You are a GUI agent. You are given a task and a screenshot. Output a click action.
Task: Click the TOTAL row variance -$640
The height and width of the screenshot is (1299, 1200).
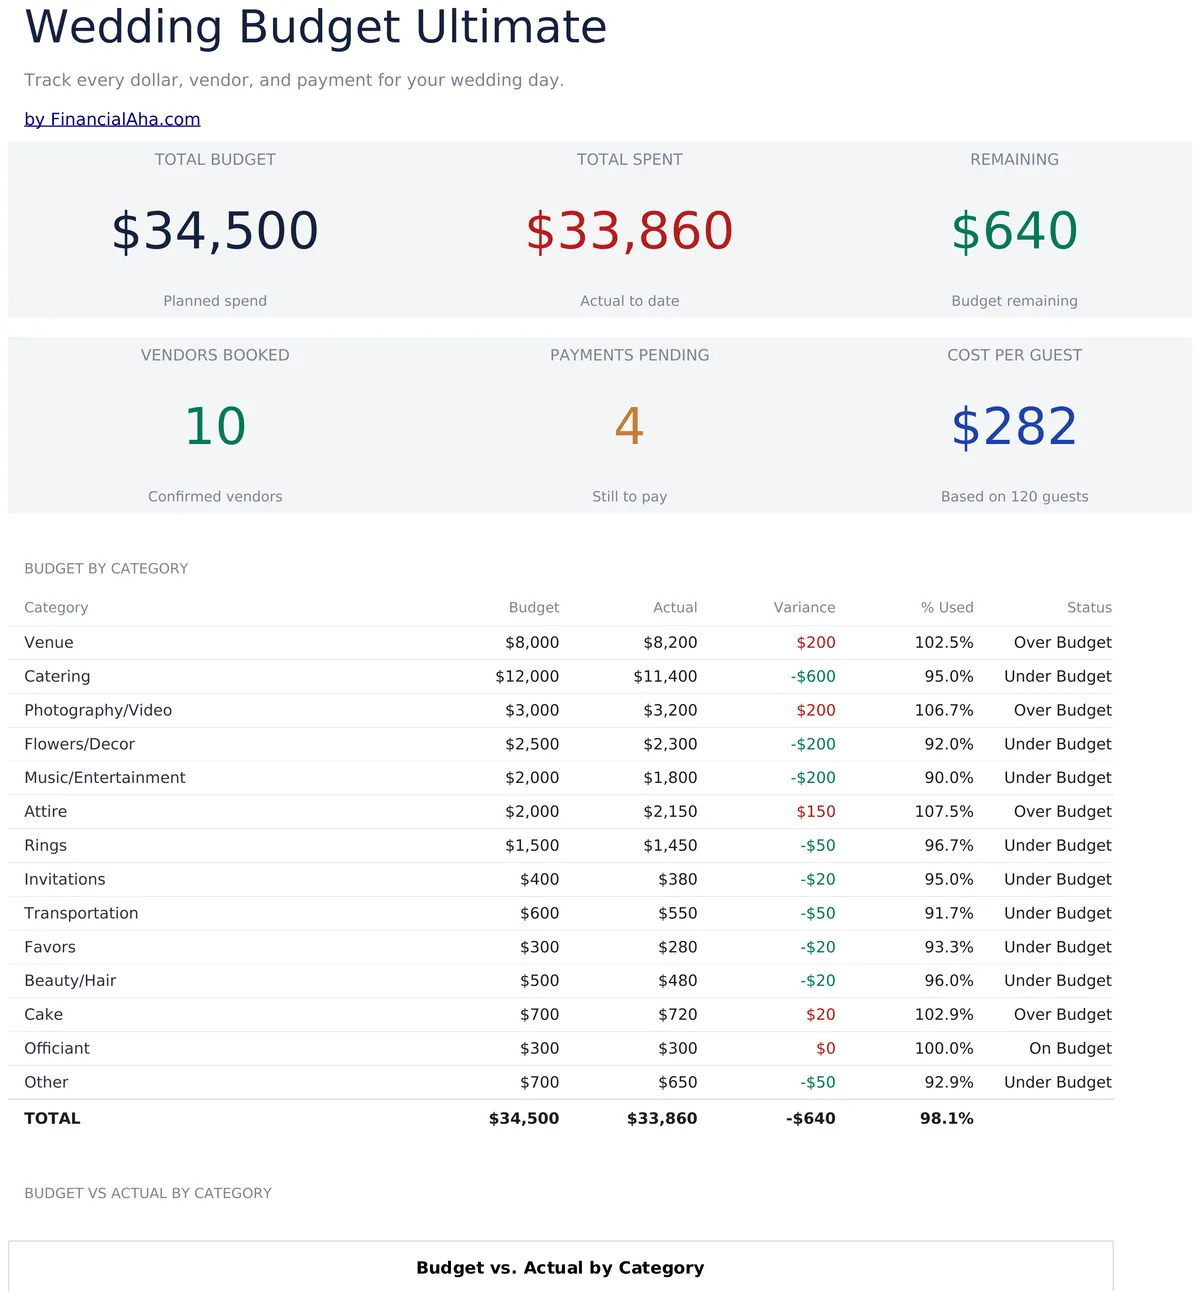pyautogui.click(x=810, y=1118)
